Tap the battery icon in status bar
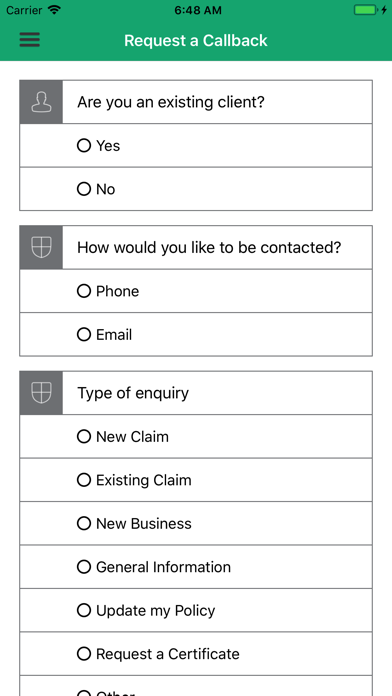The width and height of the screenshot is (392, 696). (365, 10)
